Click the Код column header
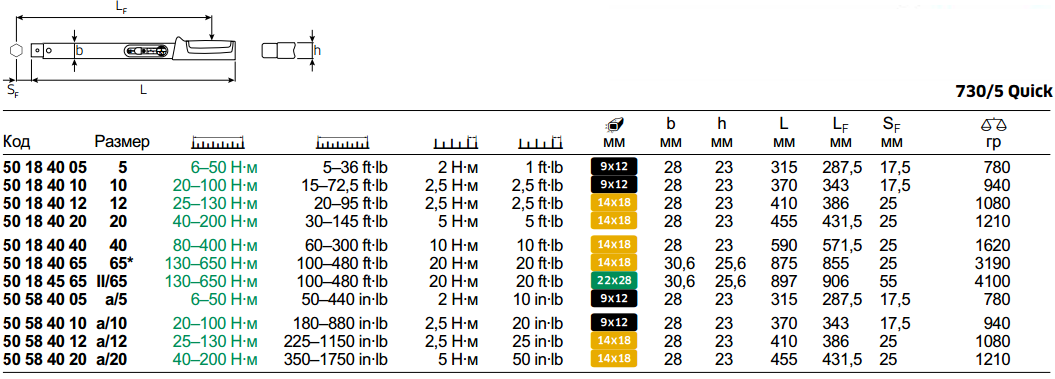The width and height of the screenshot is (1055, 379). [x=16, y=142]
